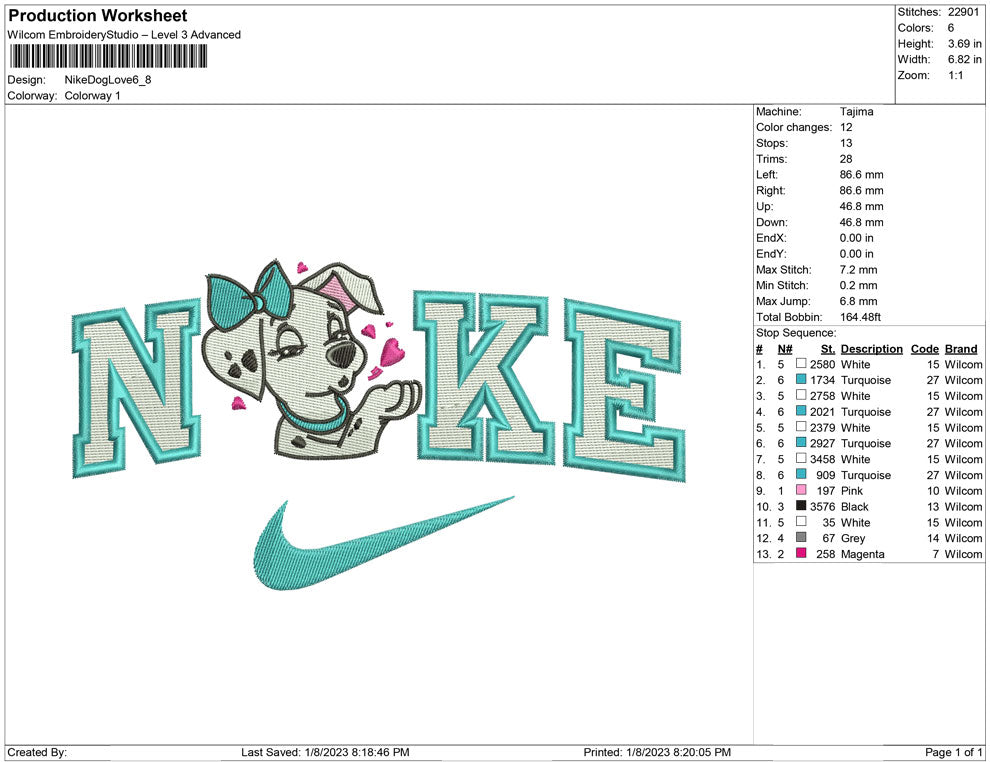The width and height of the screenshot is (990, 762).
Task: Select the turquoise swatch in the 2021 row
Action: pos(801,410)
